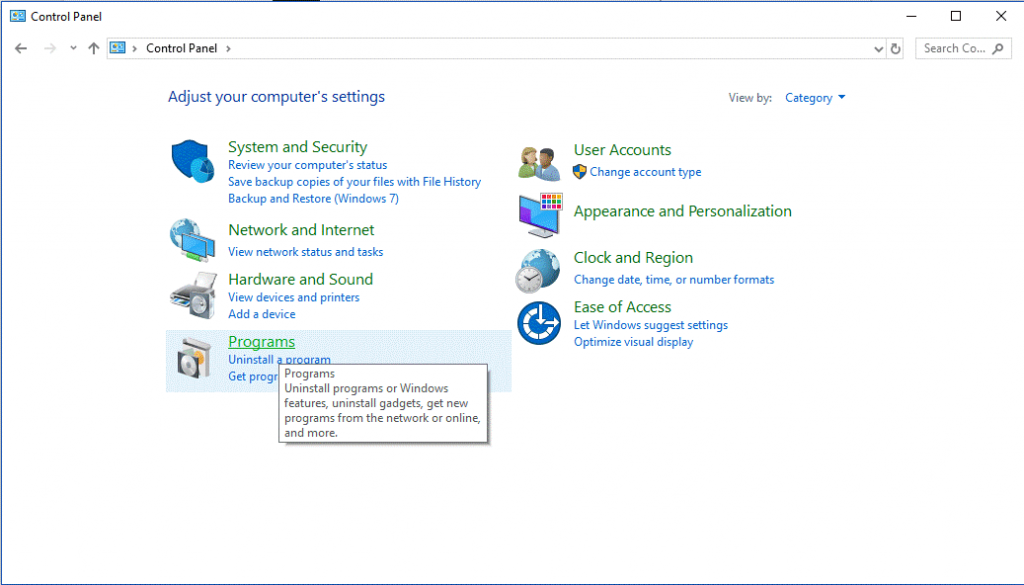The height and width of the screenshot is (585, 1024).
Task: Click Change date, time, or number formats
Action: click(674, 280)
